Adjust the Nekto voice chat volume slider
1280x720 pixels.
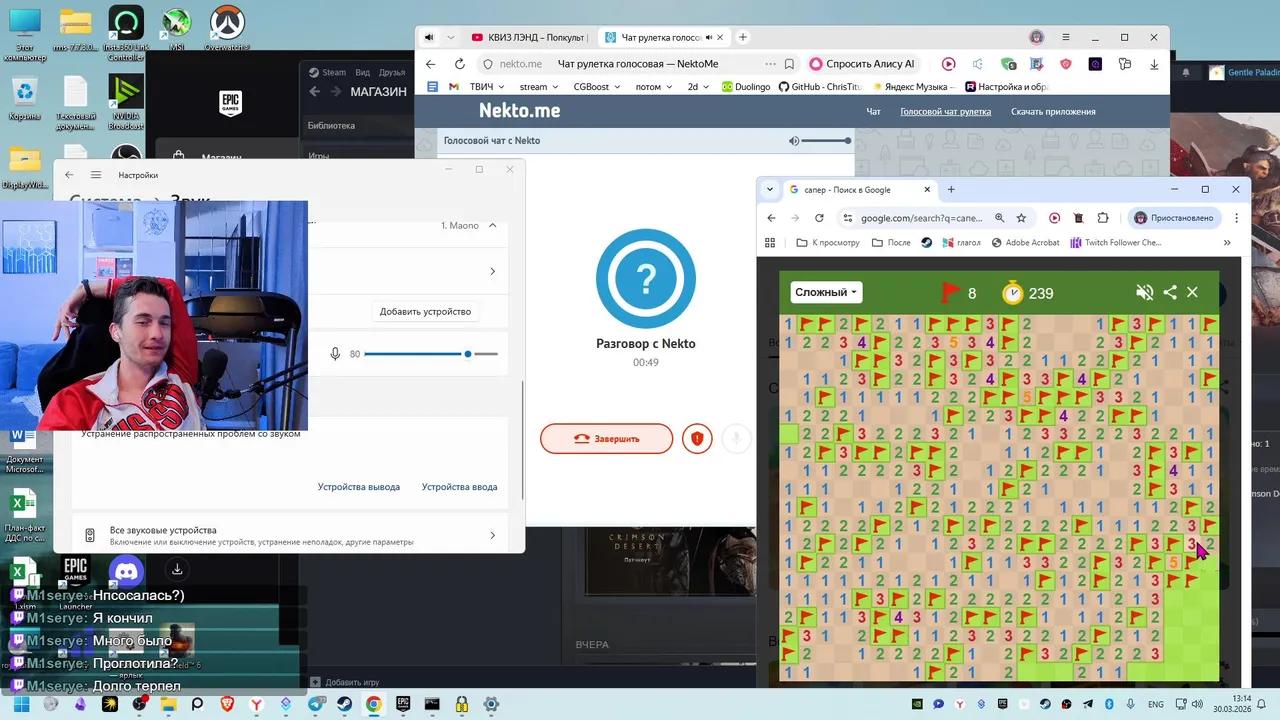pos(826,141)
